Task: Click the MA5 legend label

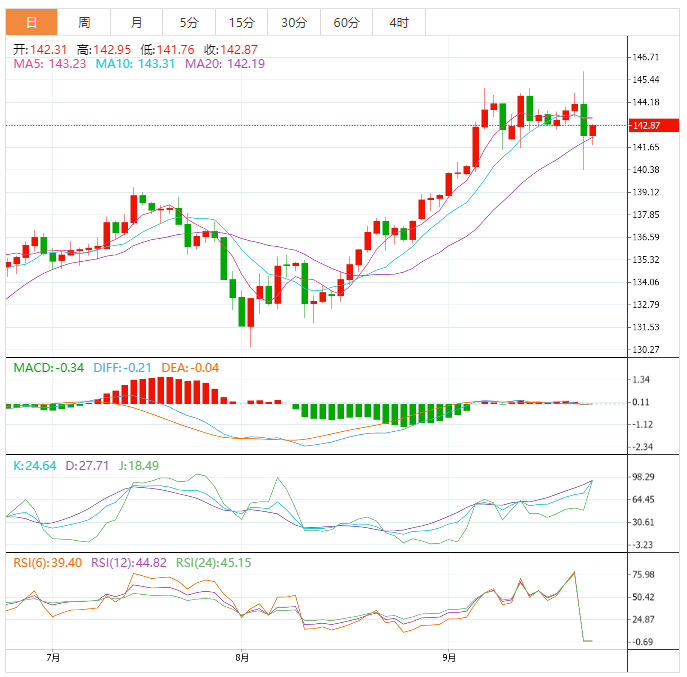Action: (x=49, y=64)
